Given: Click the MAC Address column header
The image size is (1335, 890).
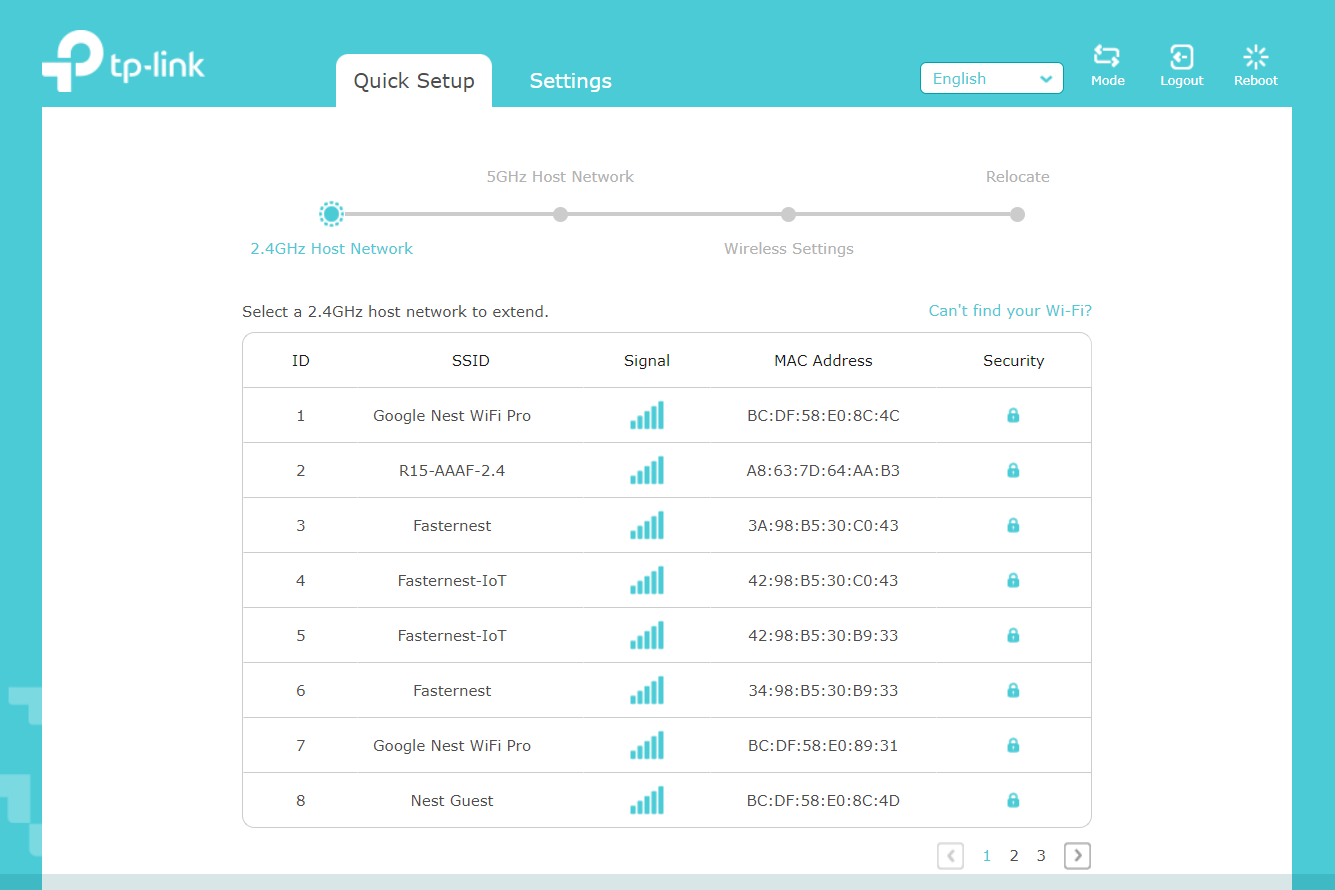Looking at the screenshot, I should click(x=823, y=360).
